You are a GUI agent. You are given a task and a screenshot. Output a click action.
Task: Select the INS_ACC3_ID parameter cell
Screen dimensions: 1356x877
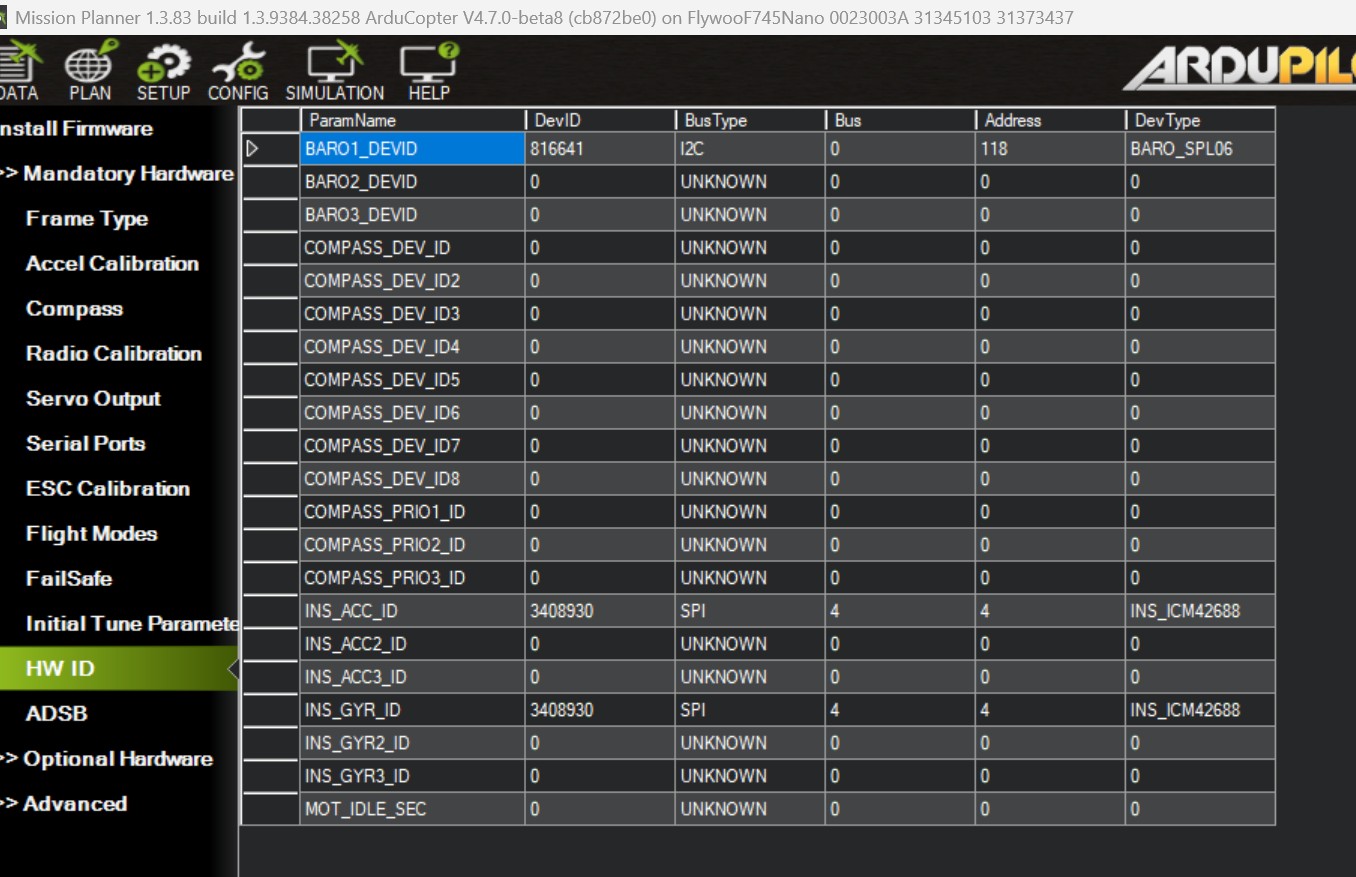pos(413,677)
